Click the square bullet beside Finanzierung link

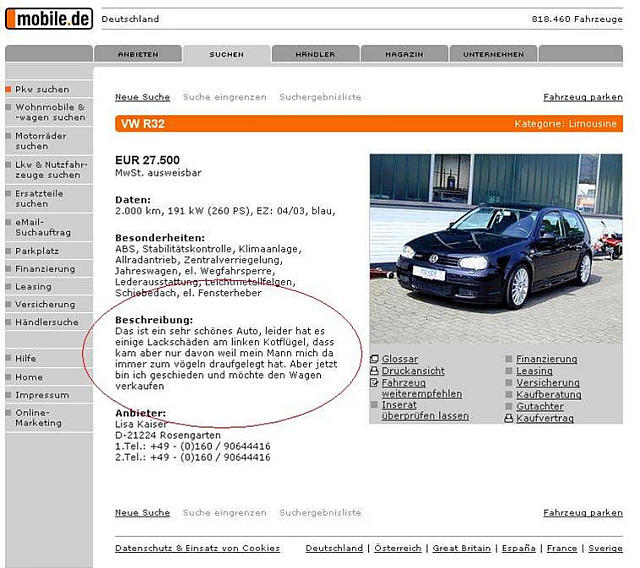click(x=509, y=360)
